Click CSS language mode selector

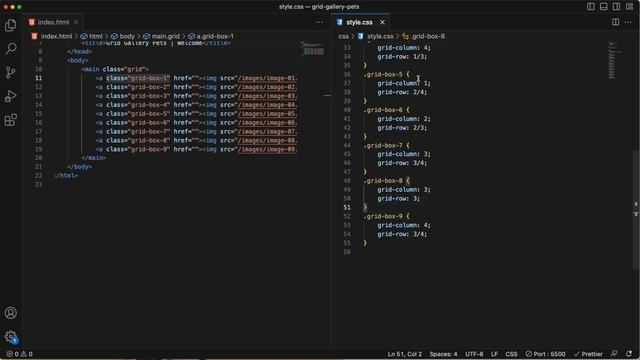511,354
